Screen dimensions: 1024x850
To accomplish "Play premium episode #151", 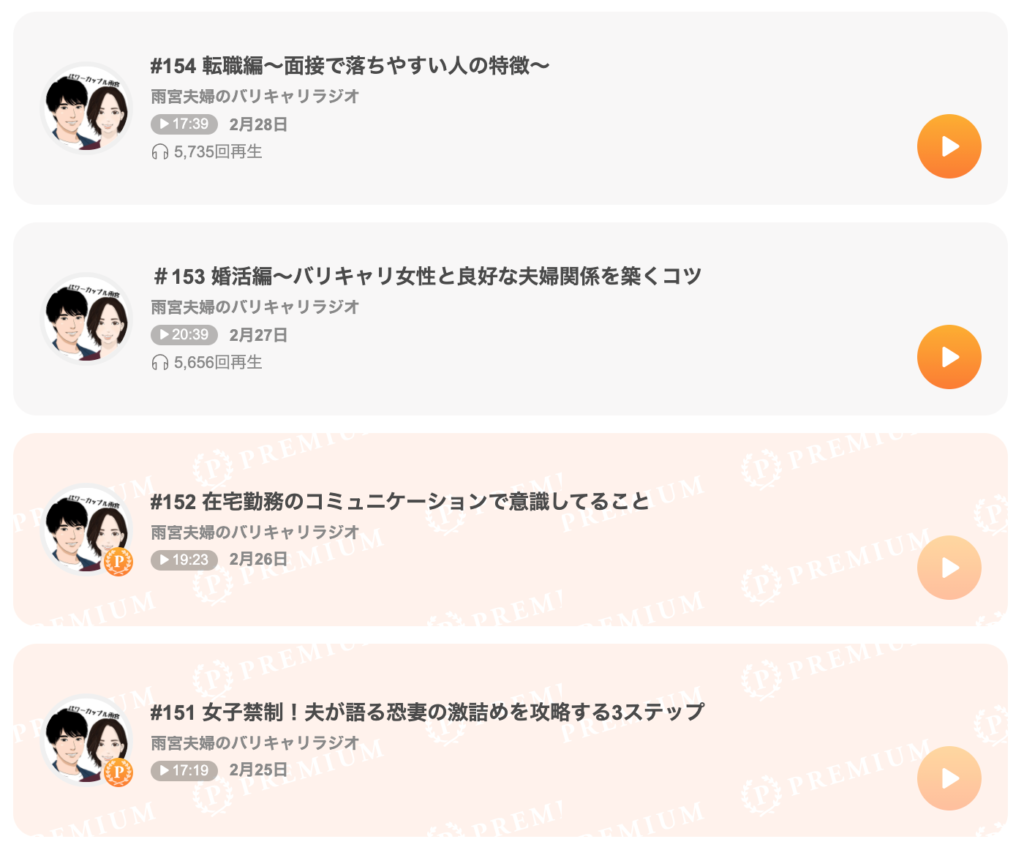I will click(949, 778).
